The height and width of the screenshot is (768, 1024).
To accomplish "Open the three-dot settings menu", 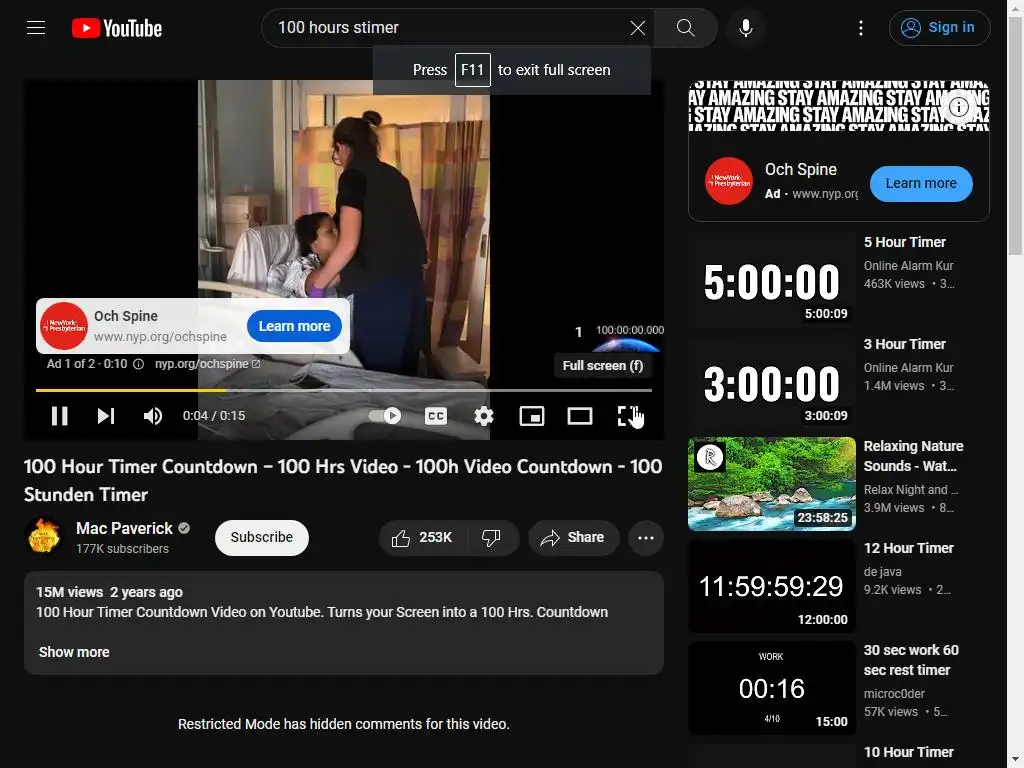I will coord(861,27).
